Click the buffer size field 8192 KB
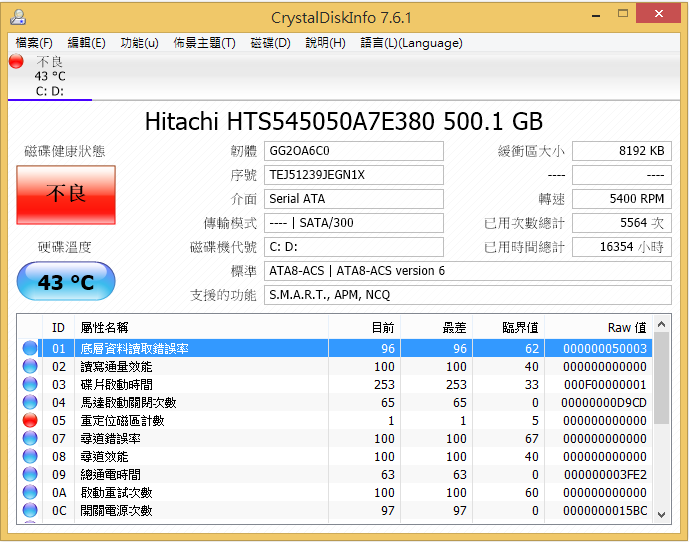 (622, 151)
